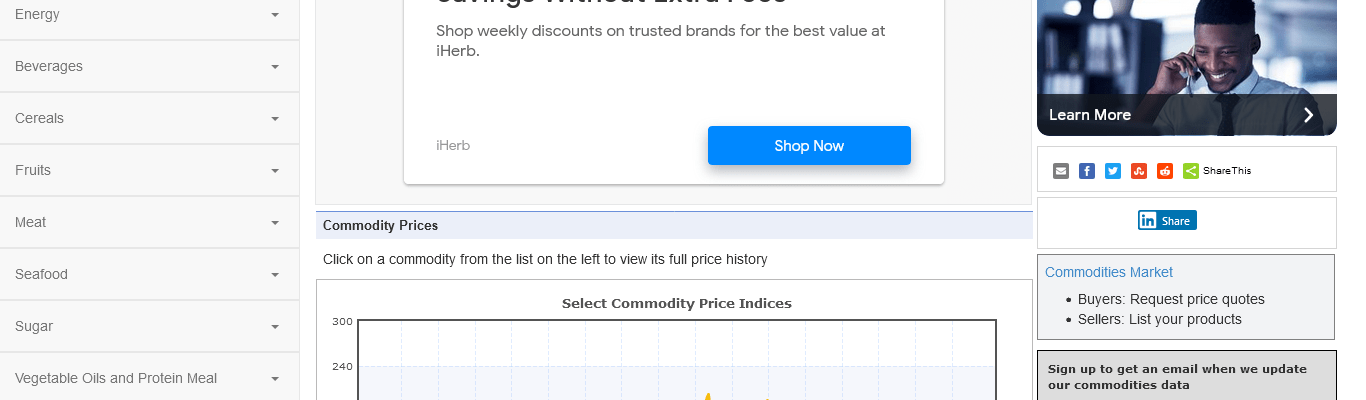Click the Learn More arrow icon
The width and height of the screenshot is (1366, 400).
(x=1308, y=115)
